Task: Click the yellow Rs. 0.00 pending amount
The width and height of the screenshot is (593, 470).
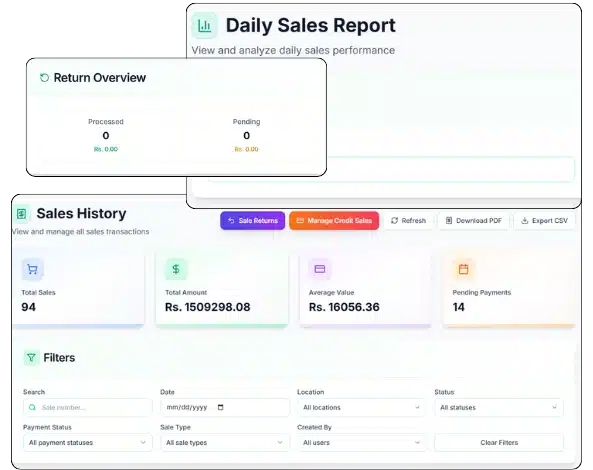Action: pos(247,149)
